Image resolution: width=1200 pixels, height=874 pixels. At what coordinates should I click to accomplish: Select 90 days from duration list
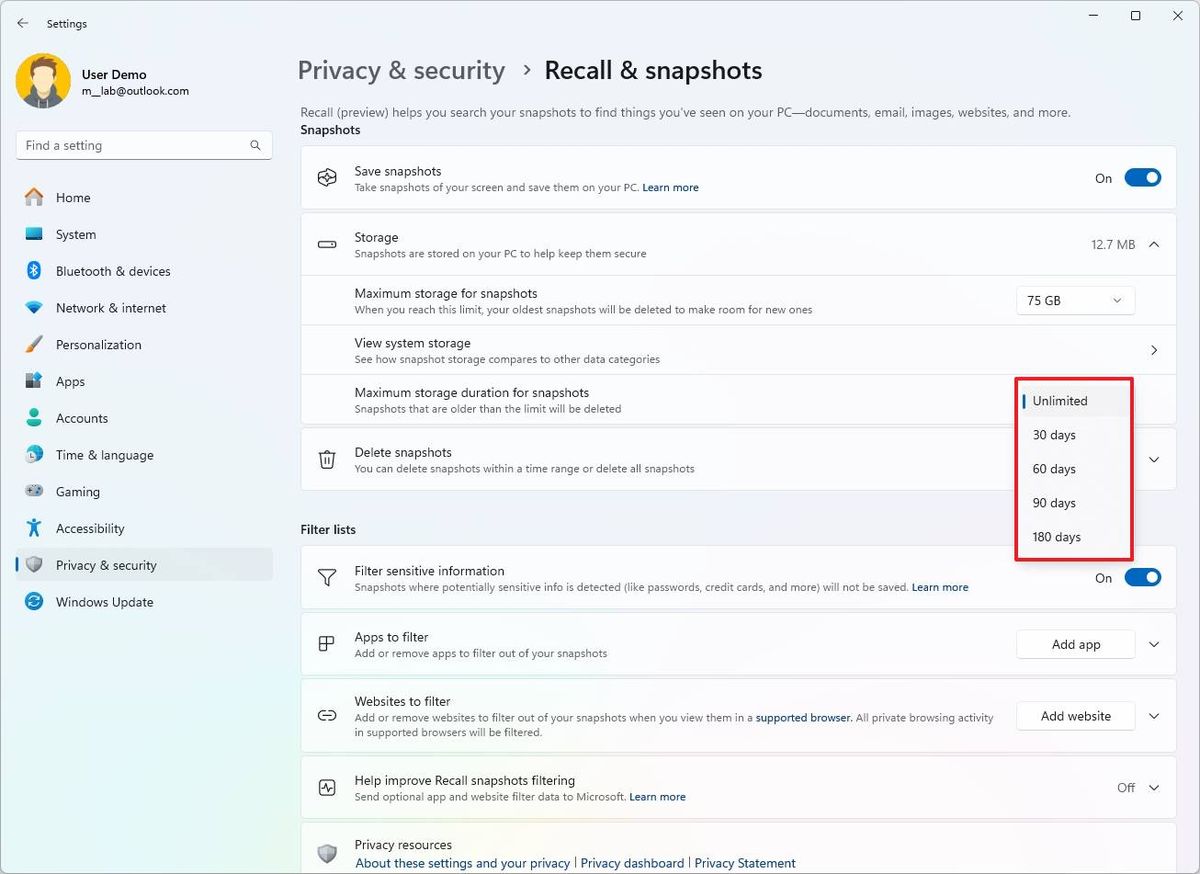pyautogui.click(x=1054, y=503)
